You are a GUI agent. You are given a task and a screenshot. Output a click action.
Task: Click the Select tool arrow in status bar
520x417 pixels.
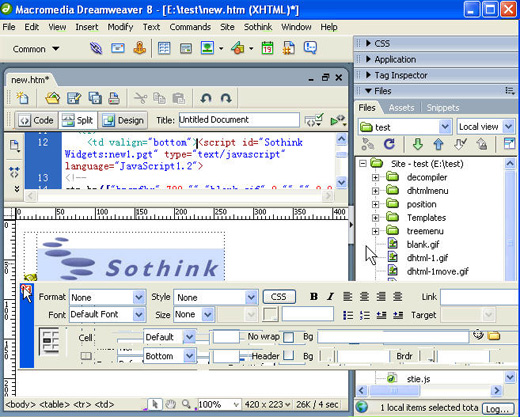[x=155, y=404]
